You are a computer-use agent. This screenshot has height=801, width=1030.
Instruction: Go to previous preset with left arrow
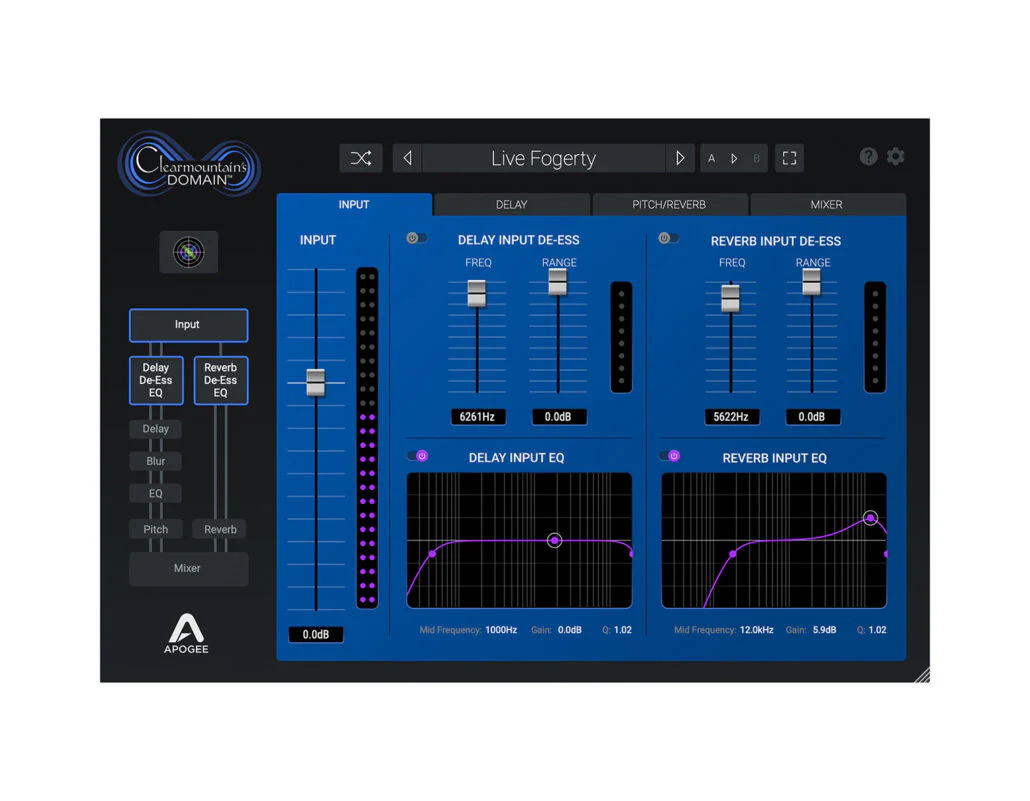[407, 158]
